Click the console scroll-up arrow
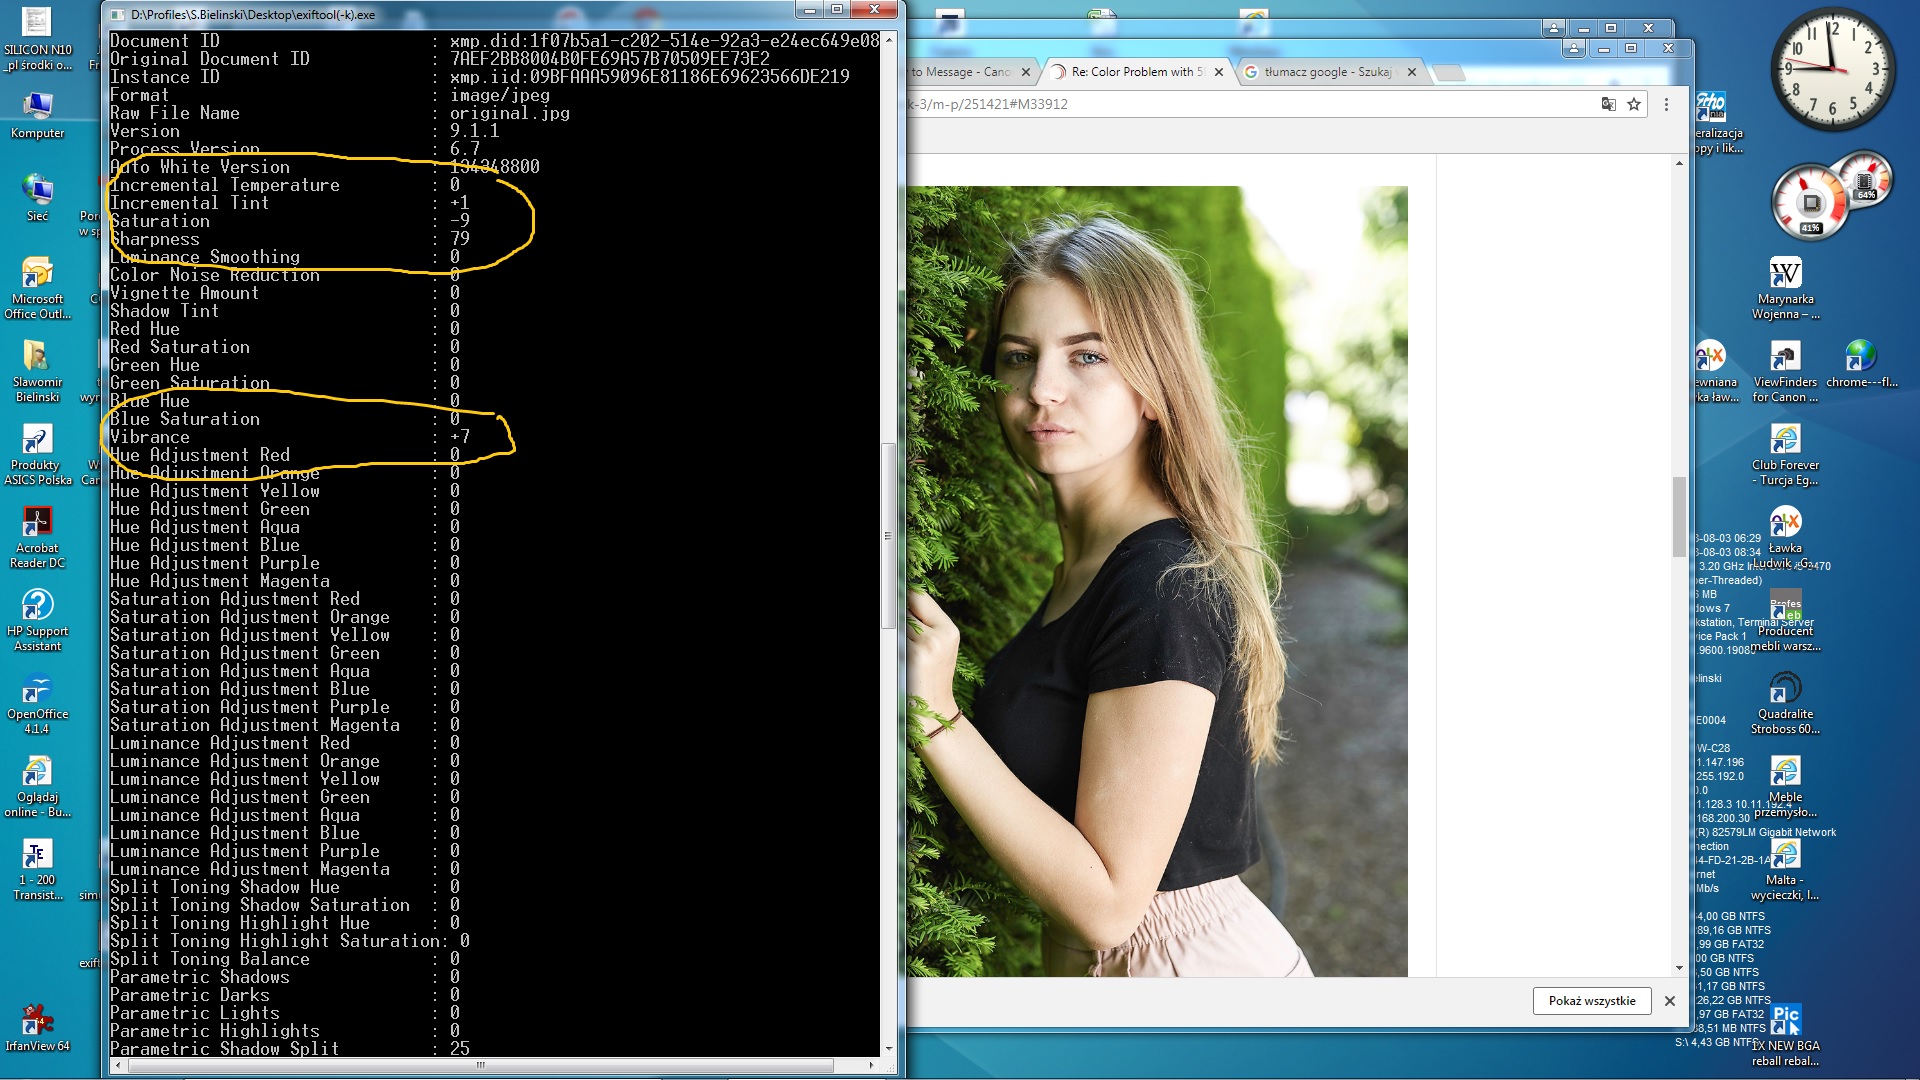The height and width of the screenshot is (1080, 1920). click(888, 39)
